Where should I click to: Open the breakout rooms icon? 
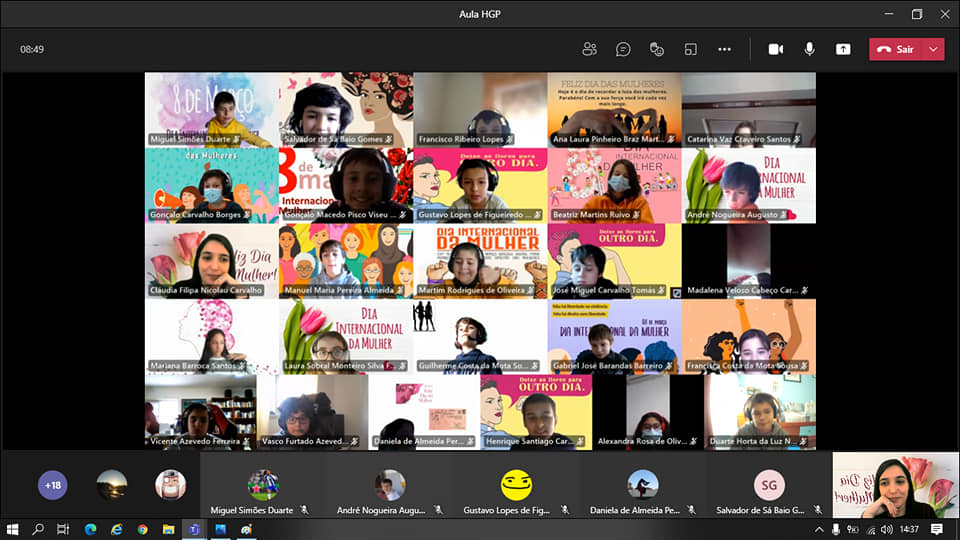(690, 49)
